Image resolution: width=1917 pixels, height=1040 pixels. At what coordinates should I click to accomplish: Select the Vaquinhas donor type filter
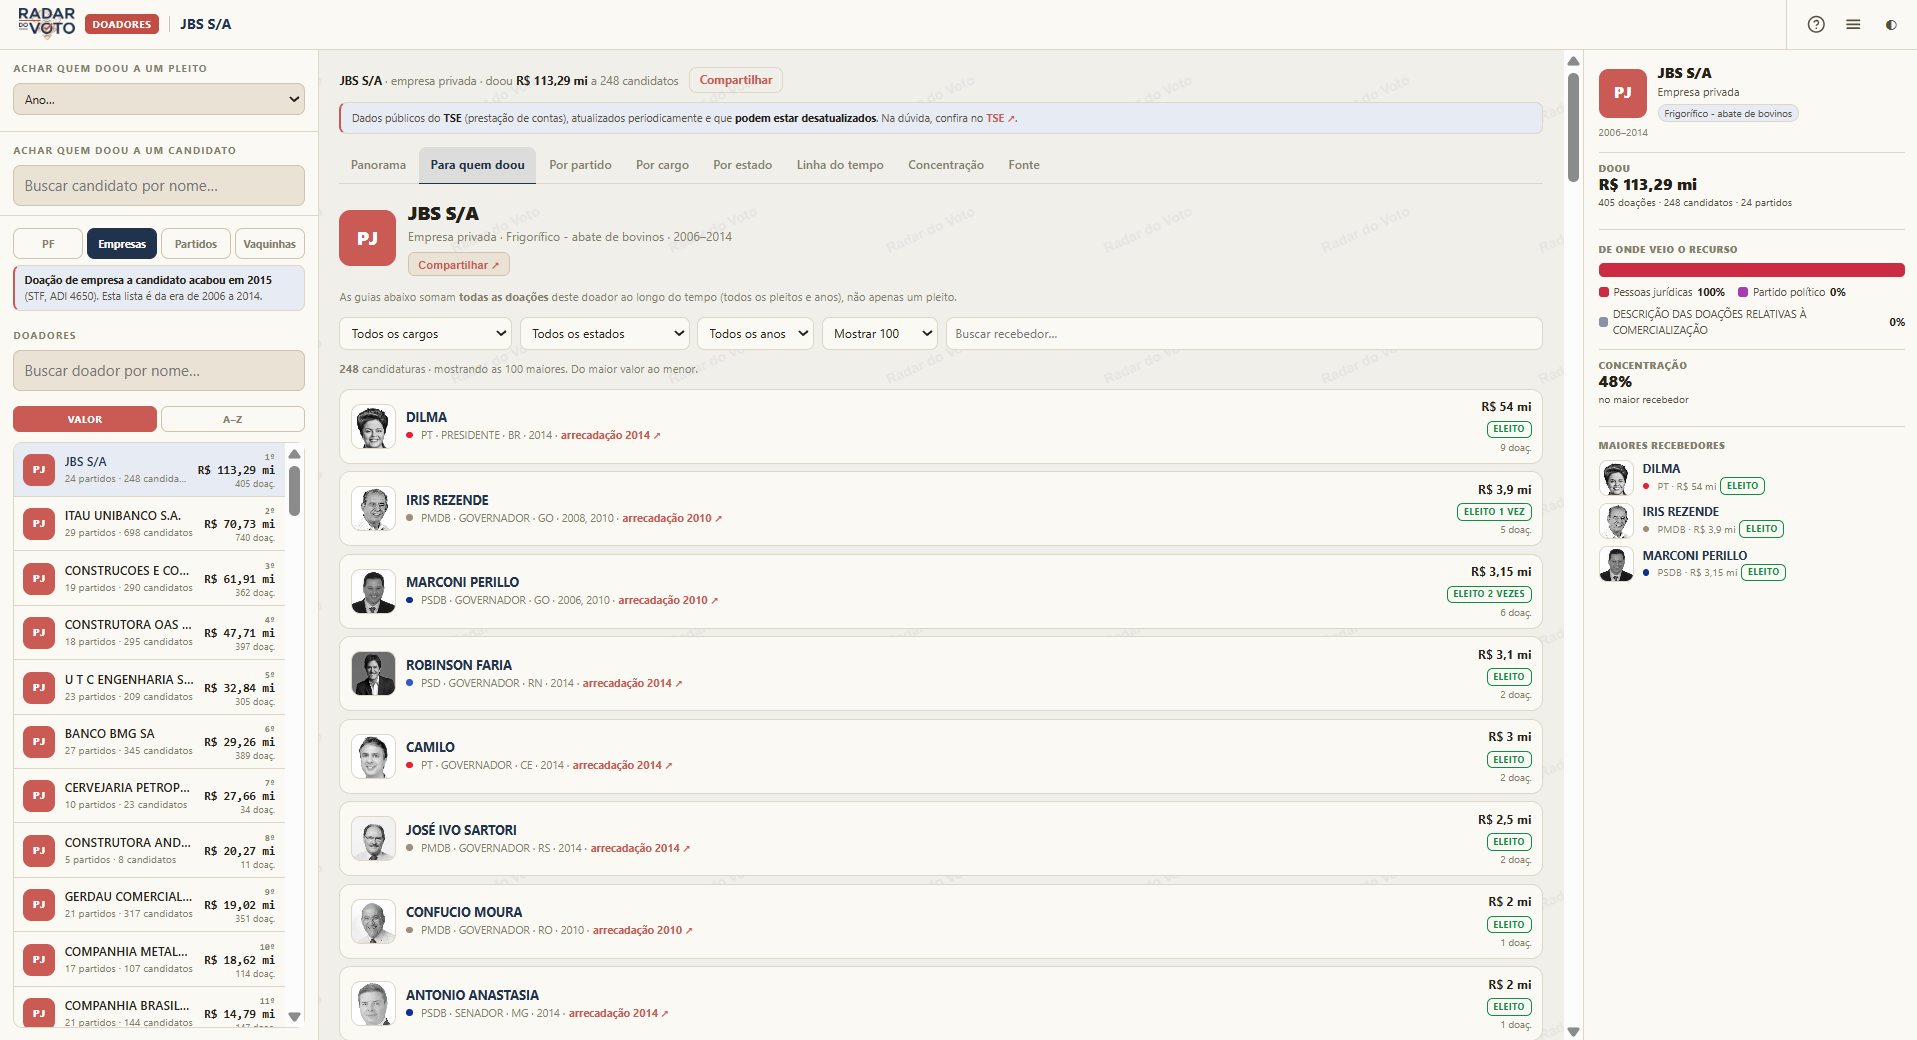(x=270, y=244)
